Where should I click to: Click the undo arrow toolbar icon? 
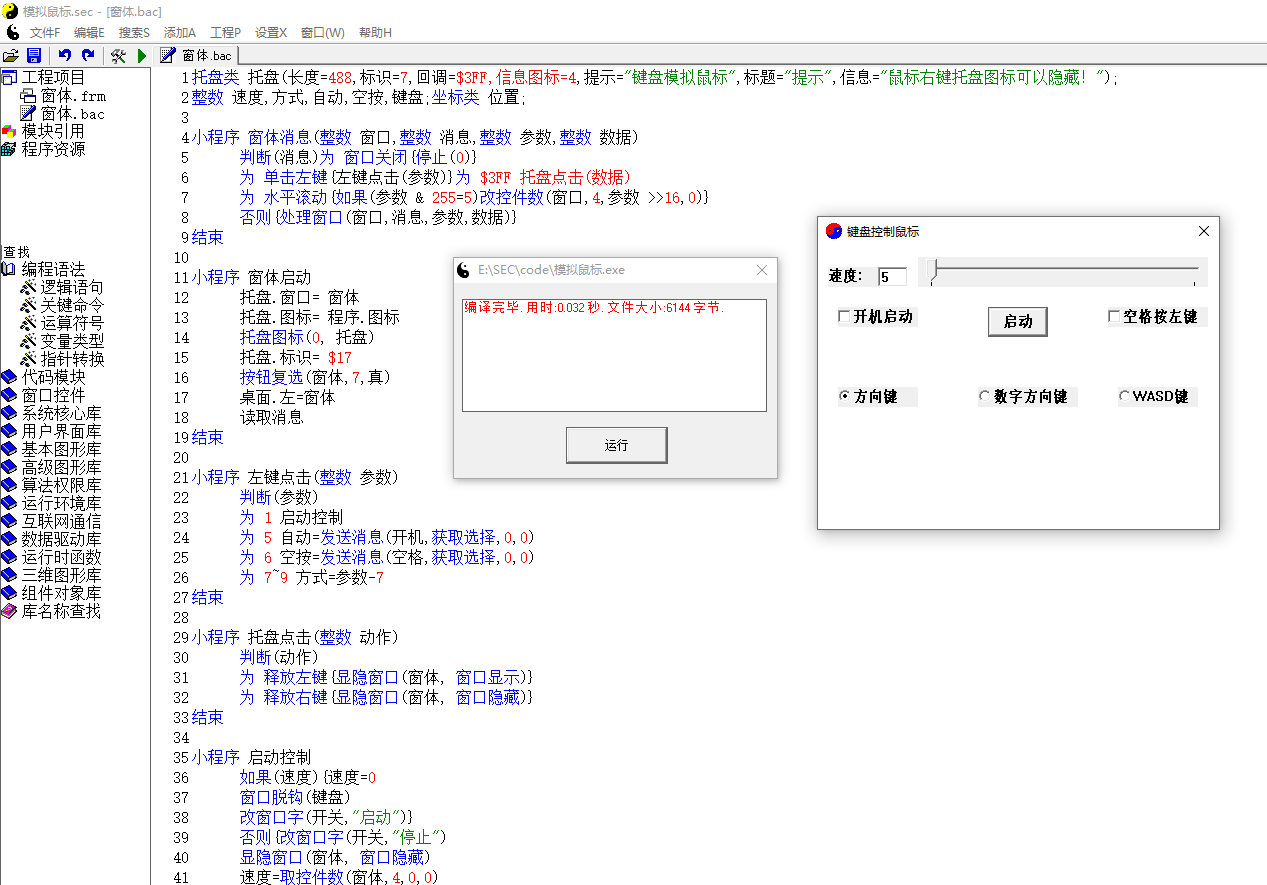pyautogui.click(x=65, y=56)
